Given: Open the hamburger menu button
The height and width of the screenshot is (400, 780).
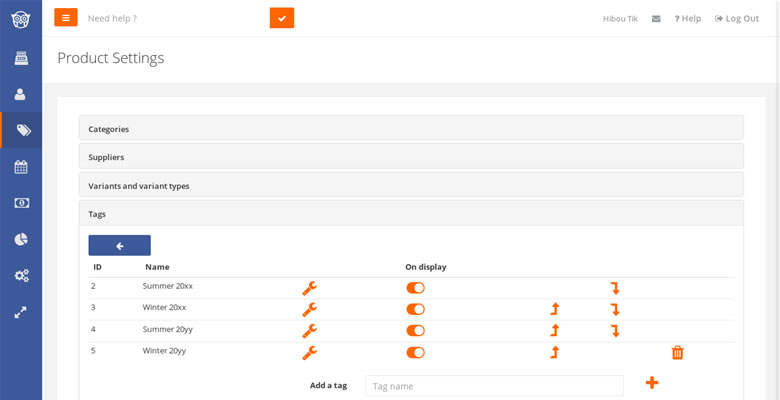Looking at the screenshot, I should pos(66,17).
